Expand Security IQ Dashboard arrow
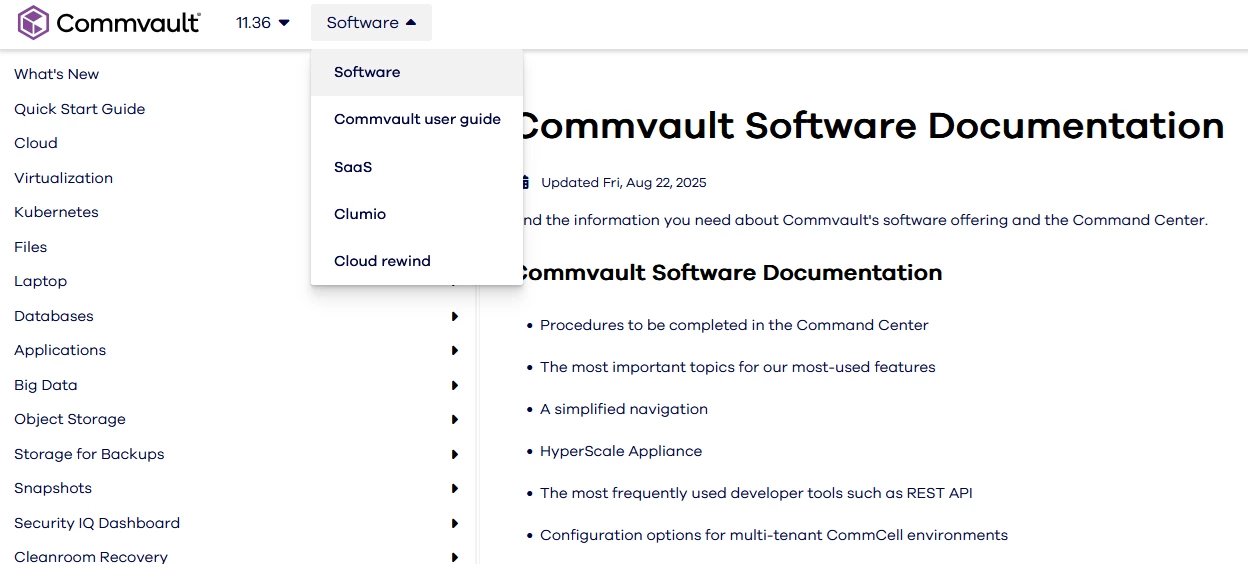The image size is (1248, 587). coord(455,523)
